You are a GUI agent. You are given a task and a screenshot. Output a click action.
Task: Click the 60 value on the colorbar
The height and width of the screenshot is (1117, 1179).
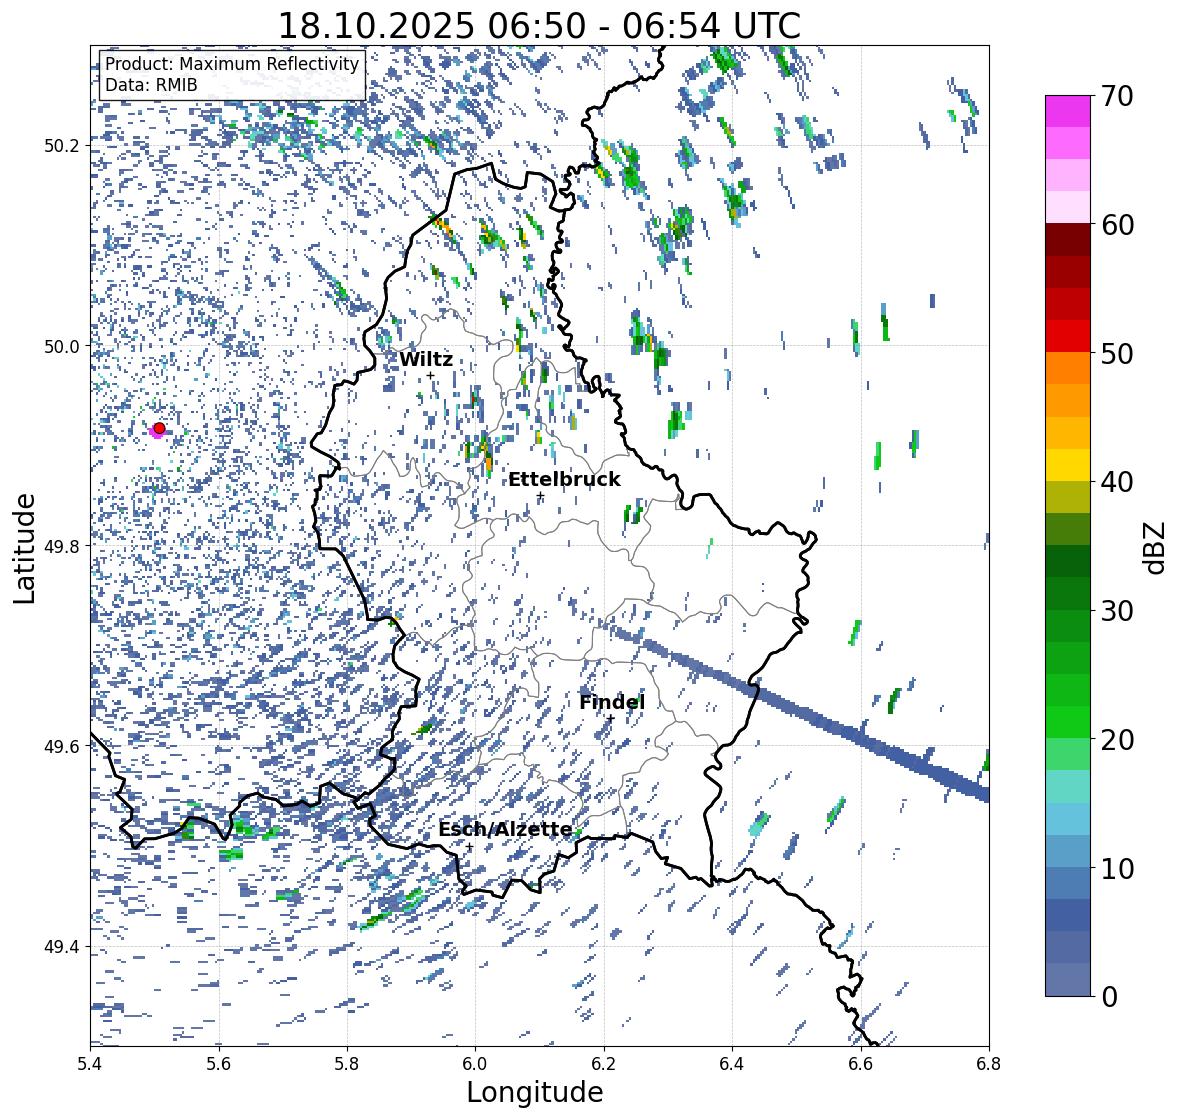1117,225
